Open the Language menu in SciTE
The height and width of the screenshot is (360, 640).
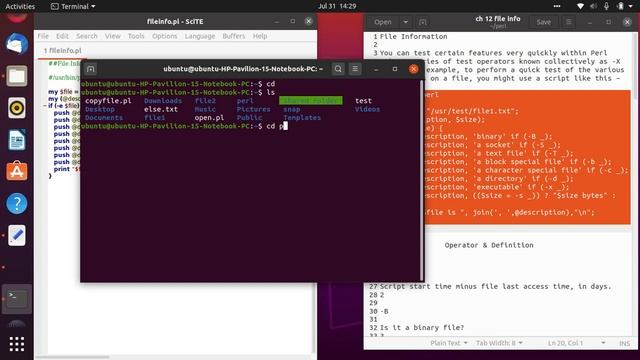click(200, 36)
